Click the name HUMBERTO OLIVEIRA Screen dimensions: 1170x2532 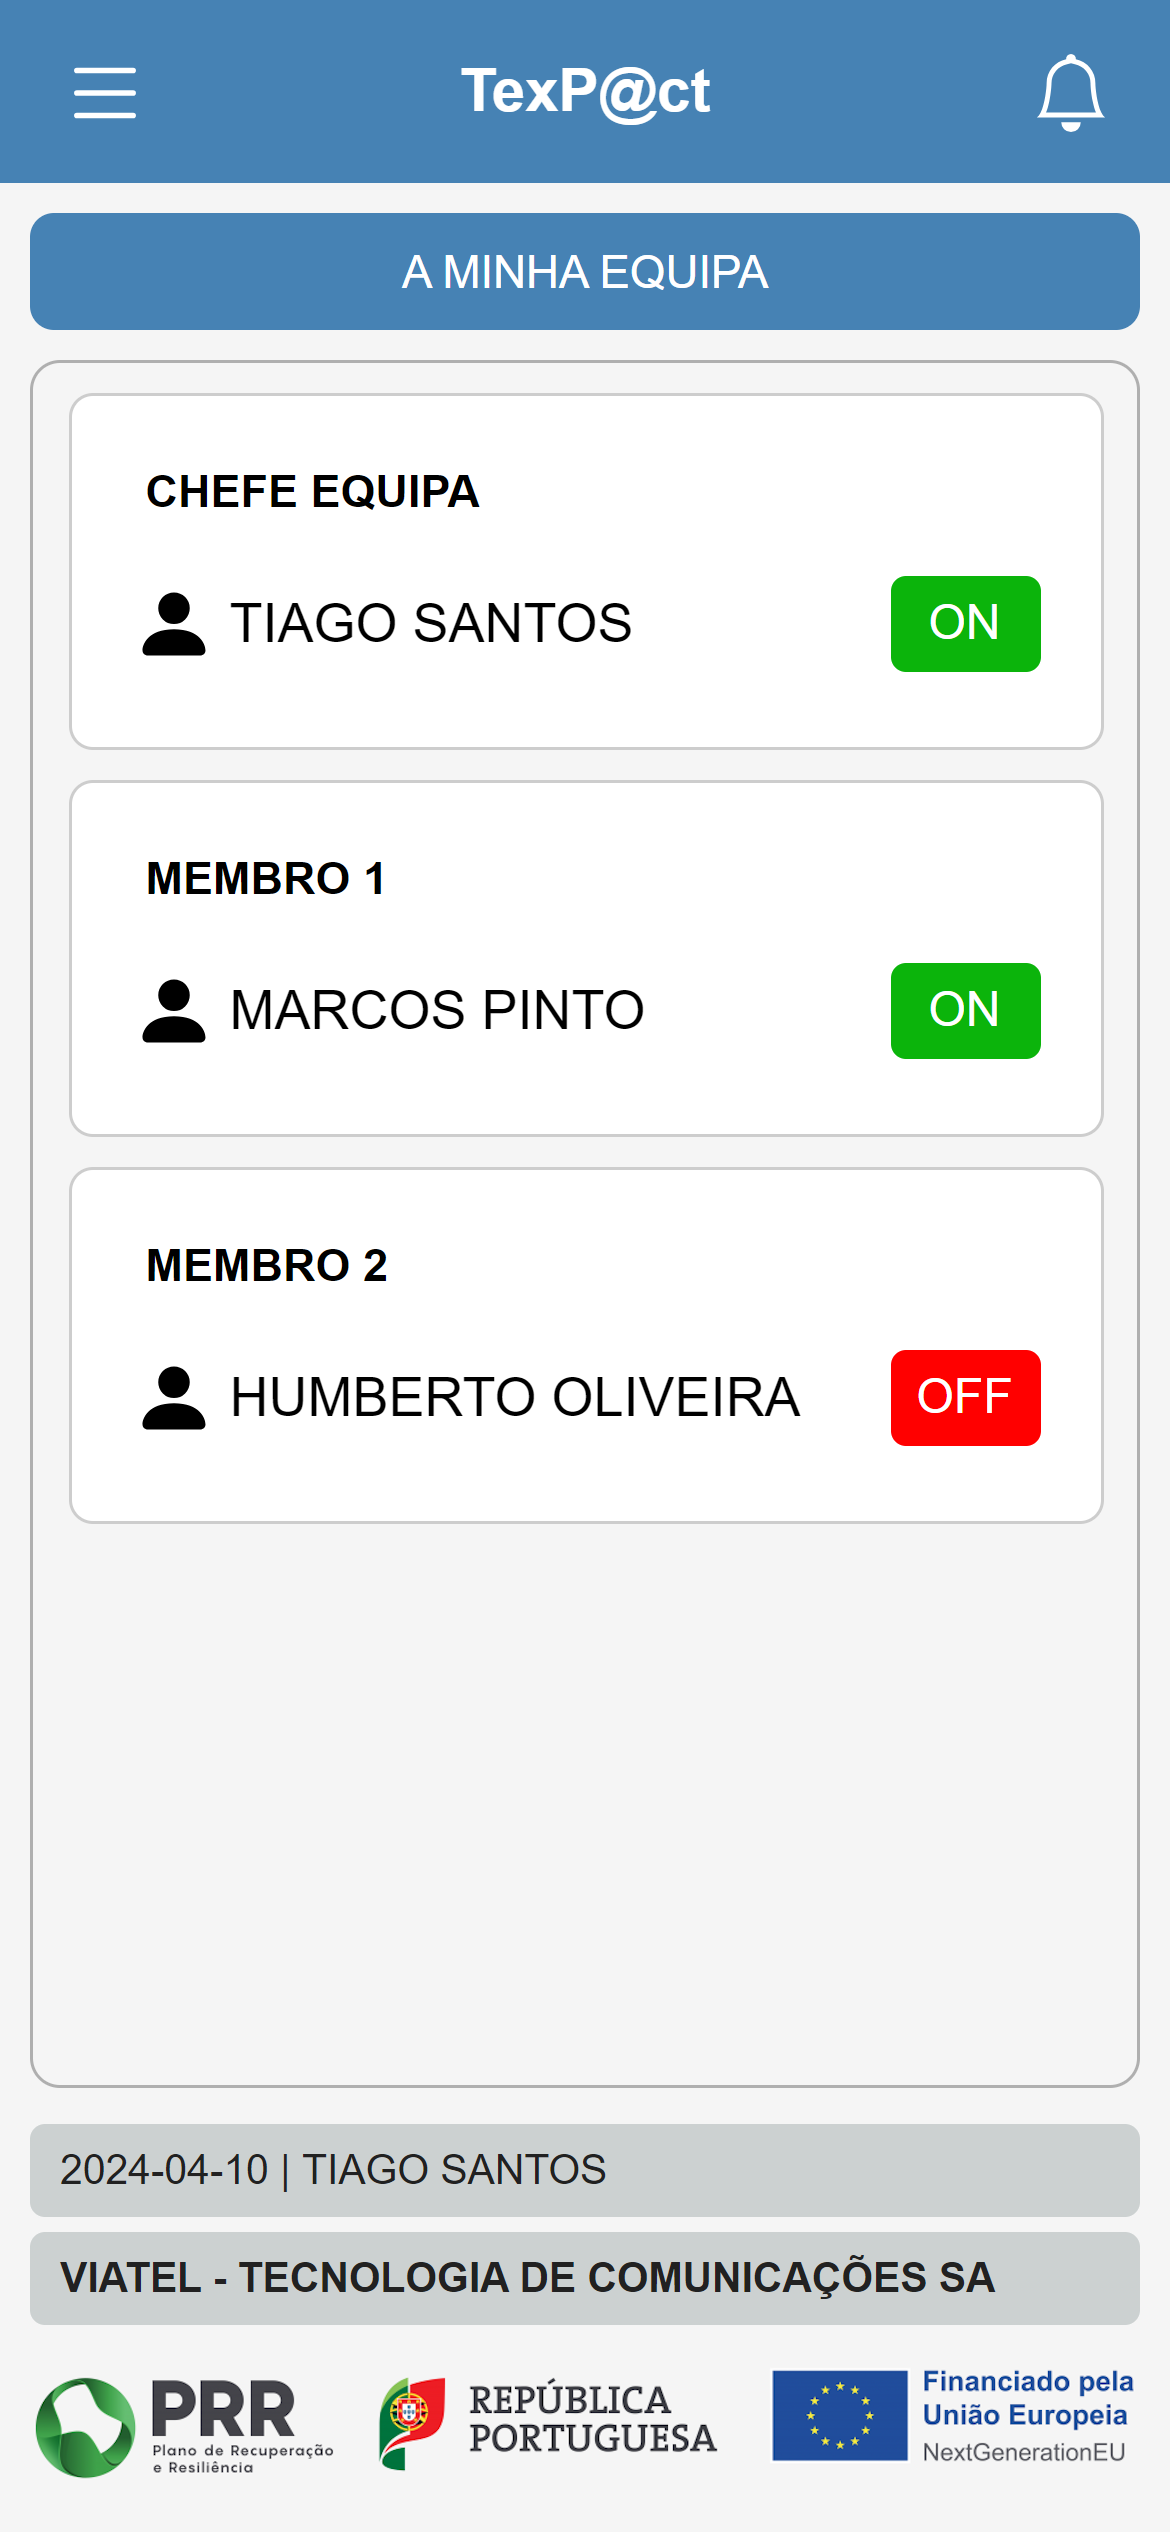515,1397
